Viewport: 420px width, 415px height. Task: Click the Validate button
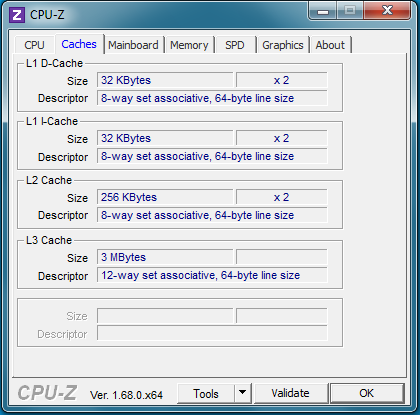pyautogui.click(x=290, y=393)
